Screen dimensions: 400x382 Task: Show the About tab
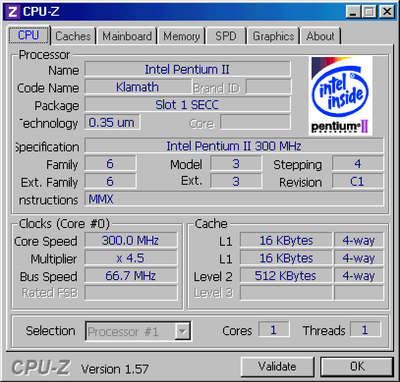click(x=320, y=36)
